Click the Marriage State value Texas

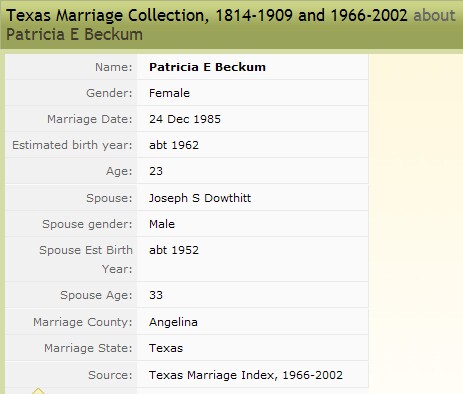[166, 348]
